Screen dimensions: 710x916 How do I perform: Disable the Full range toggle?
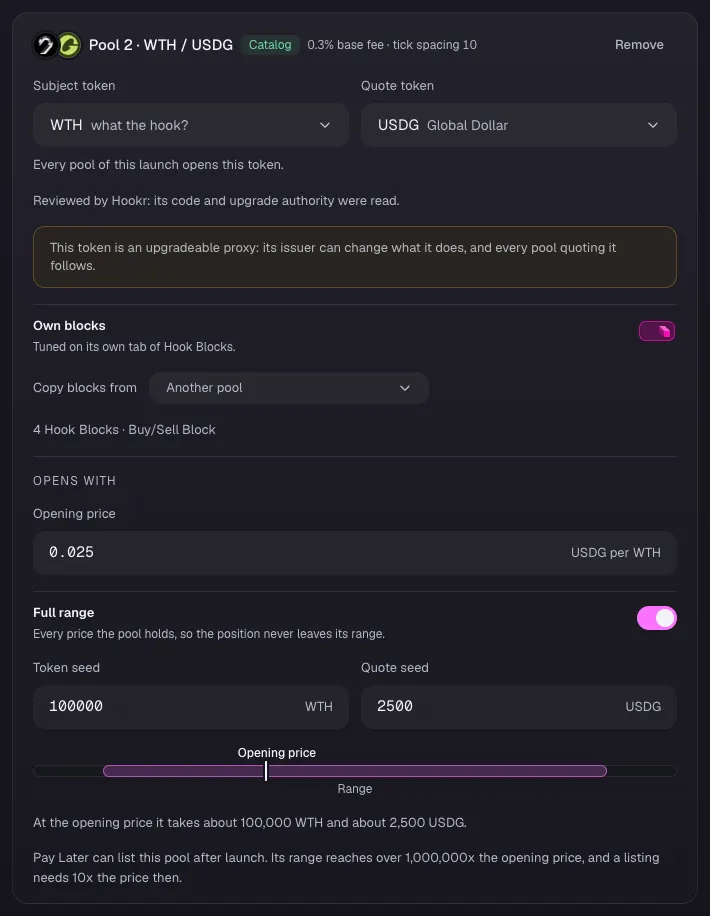pos(657,618)
